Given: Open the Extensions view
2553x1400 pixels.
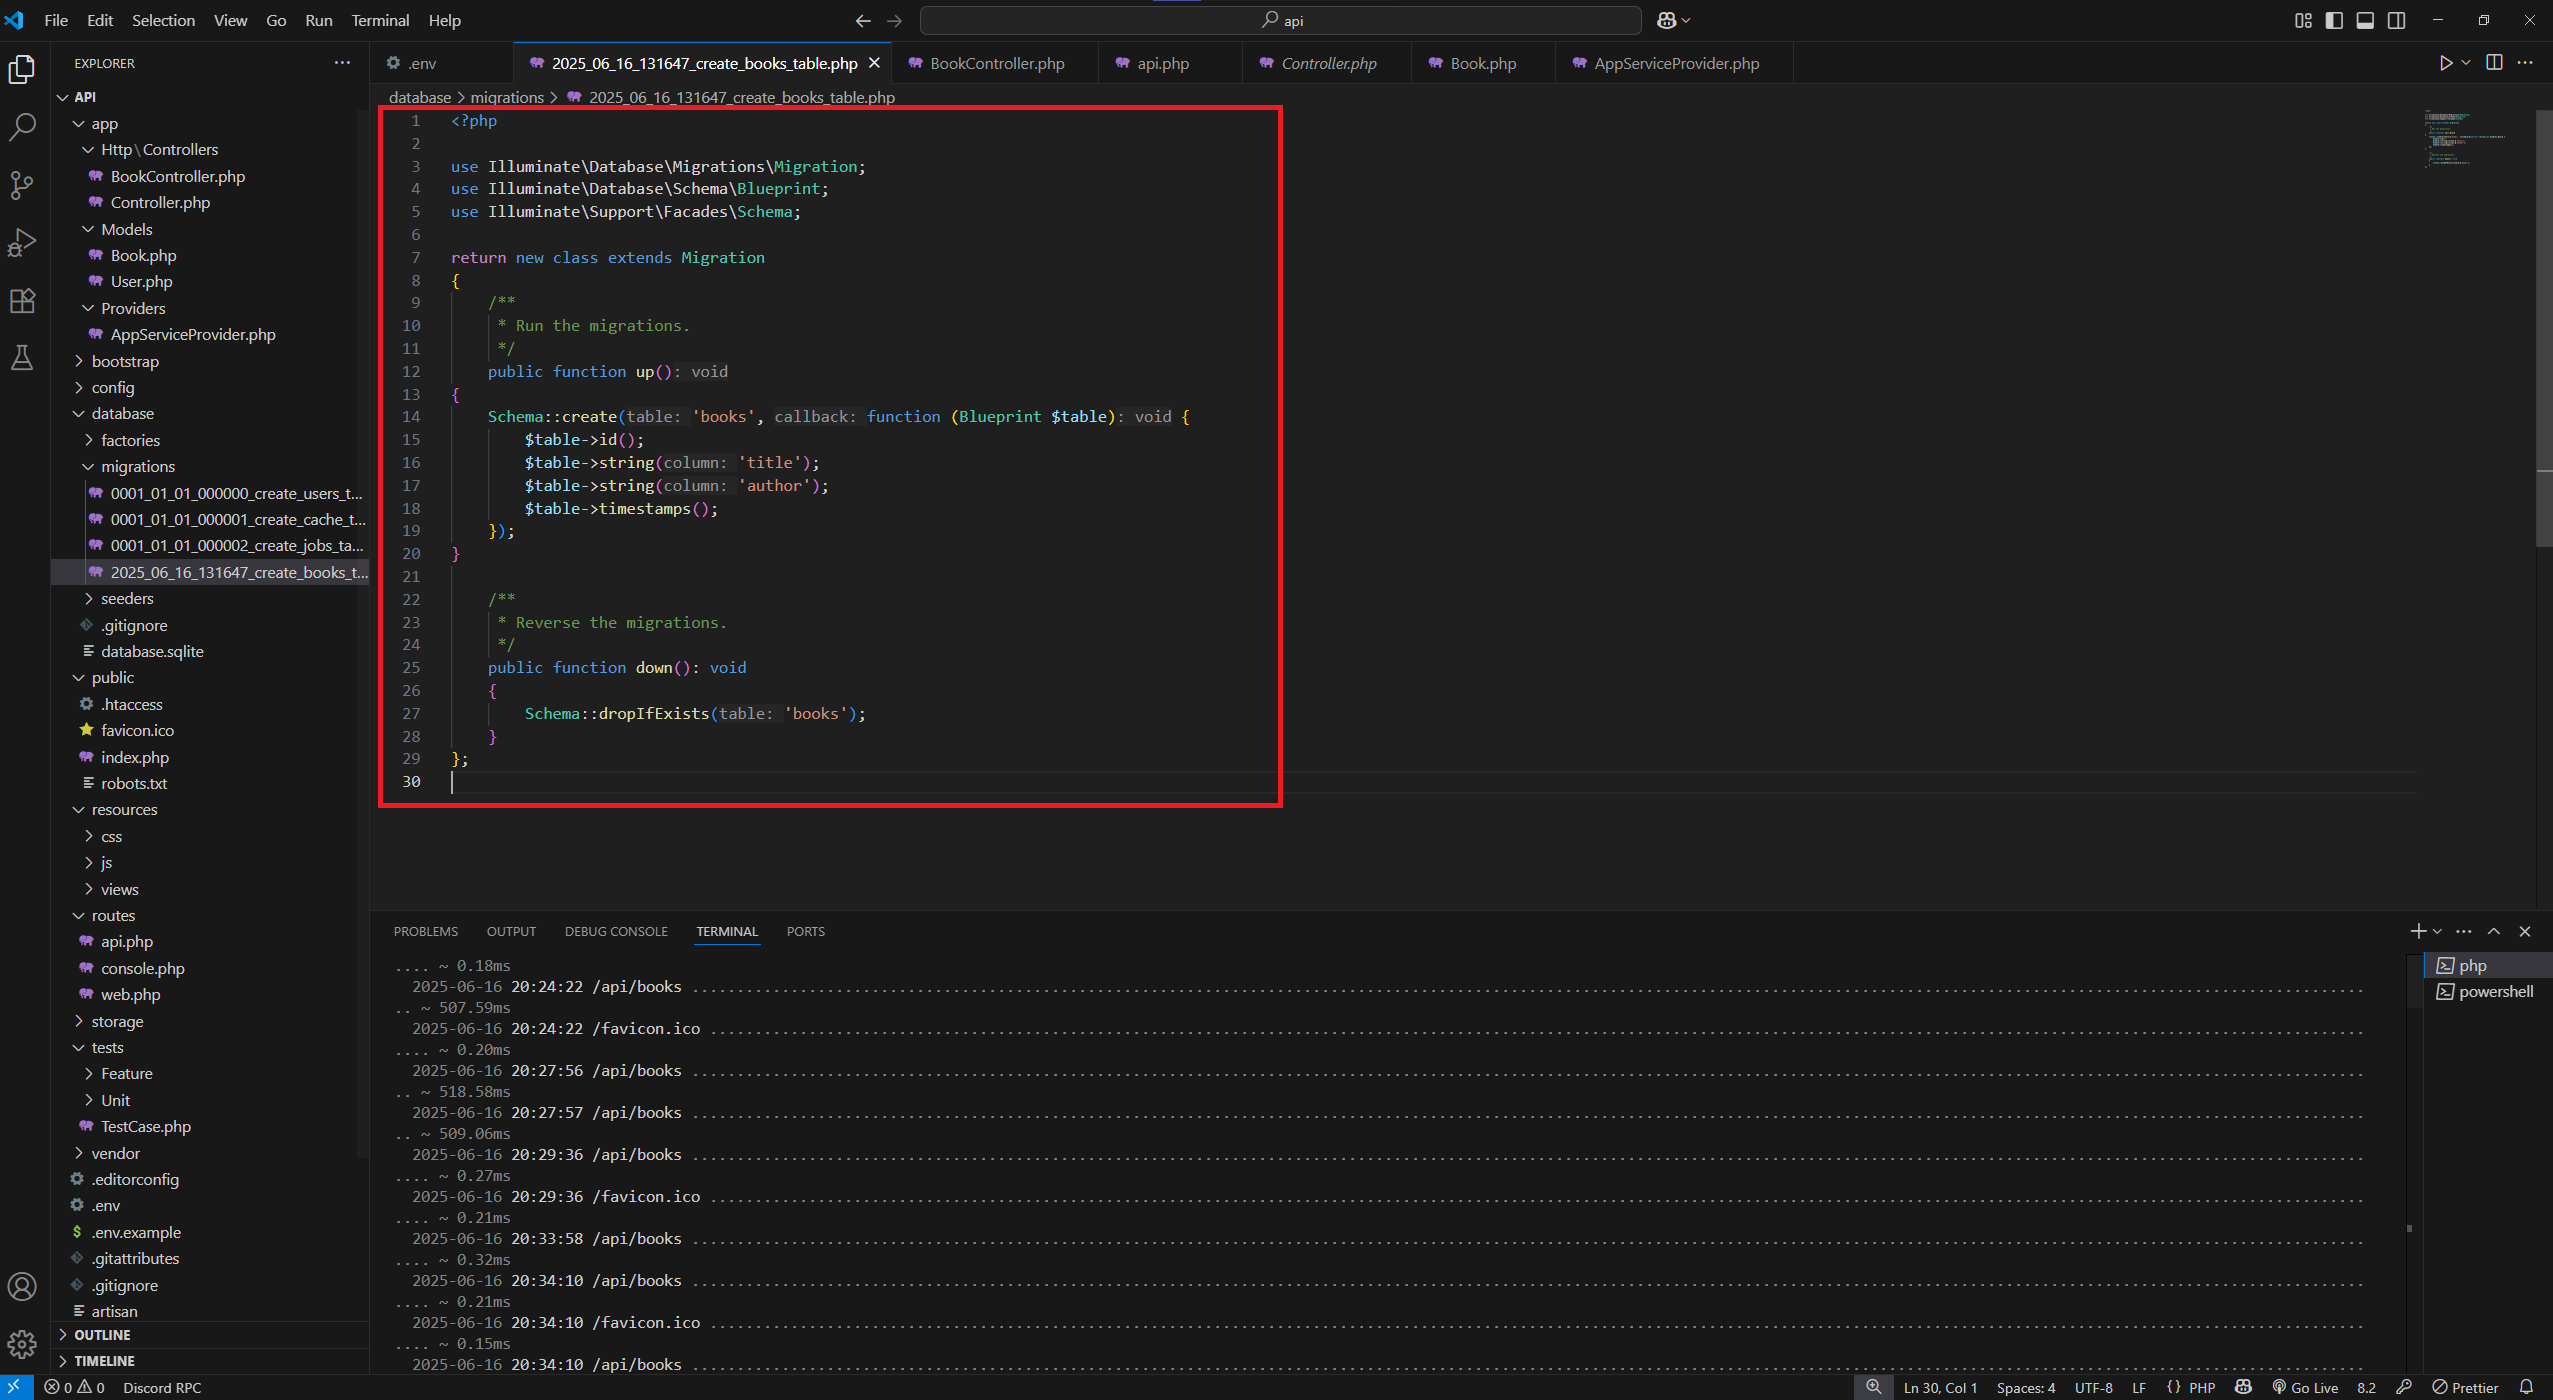Looking at the screenshot, I should (22, 300).
